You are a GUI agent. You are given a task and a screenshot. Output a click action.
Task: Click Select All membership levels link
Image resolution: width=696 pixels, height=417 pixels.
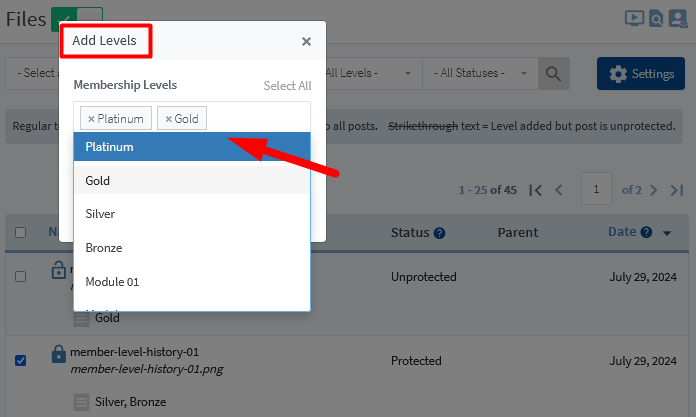point(287,86)
